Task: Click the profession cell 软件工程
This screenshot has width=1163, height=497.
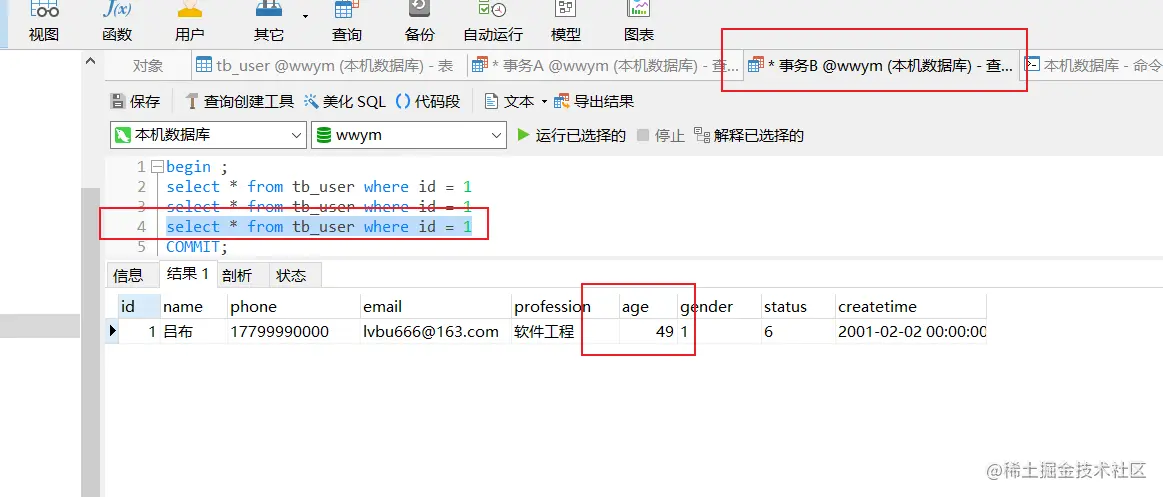Action: 564,332
